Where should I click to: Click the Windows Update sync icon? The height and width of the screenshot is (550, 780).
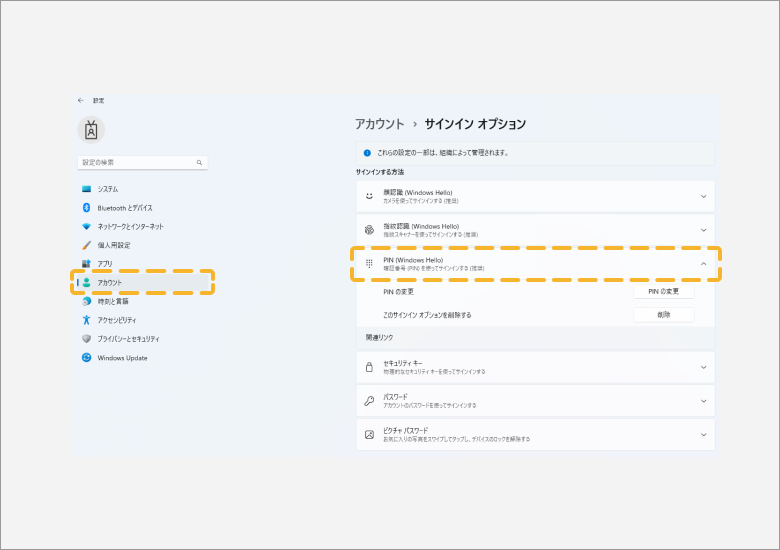(87, 358)
